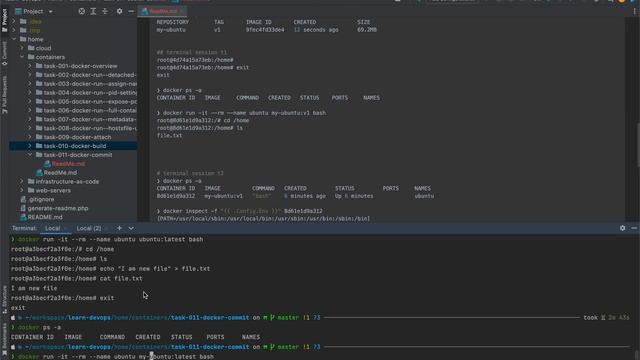The image size is (640, 360).
Task: Open root README.md file in tree
Action: click(41, 217)
